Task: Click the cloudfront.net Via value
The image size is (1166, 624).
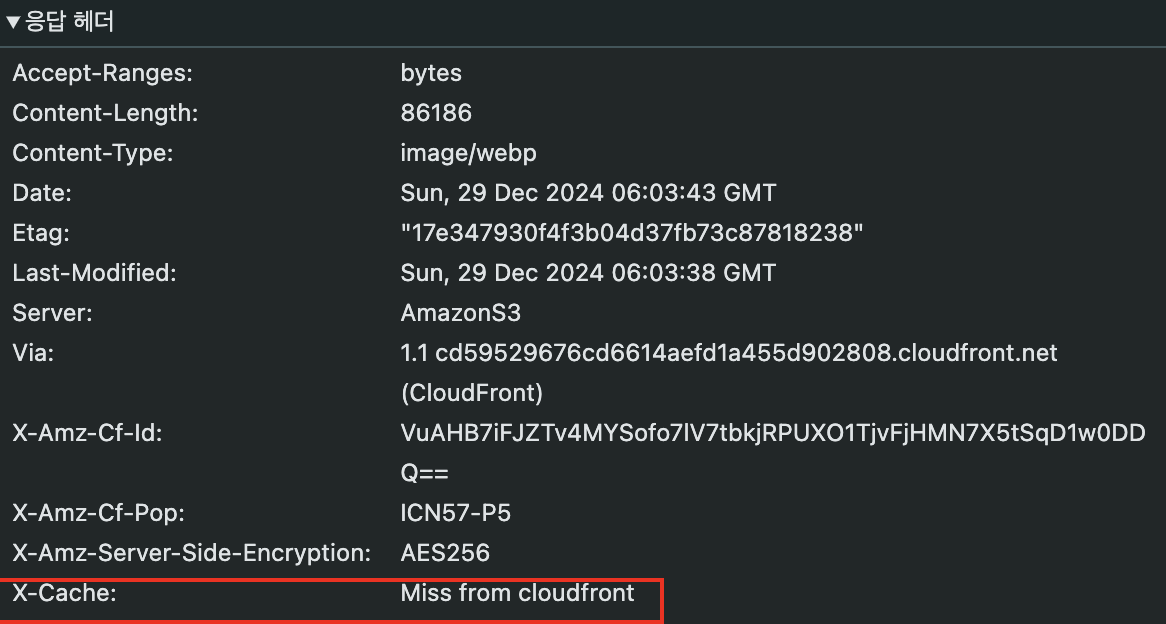Action: (x=729, y=353)
